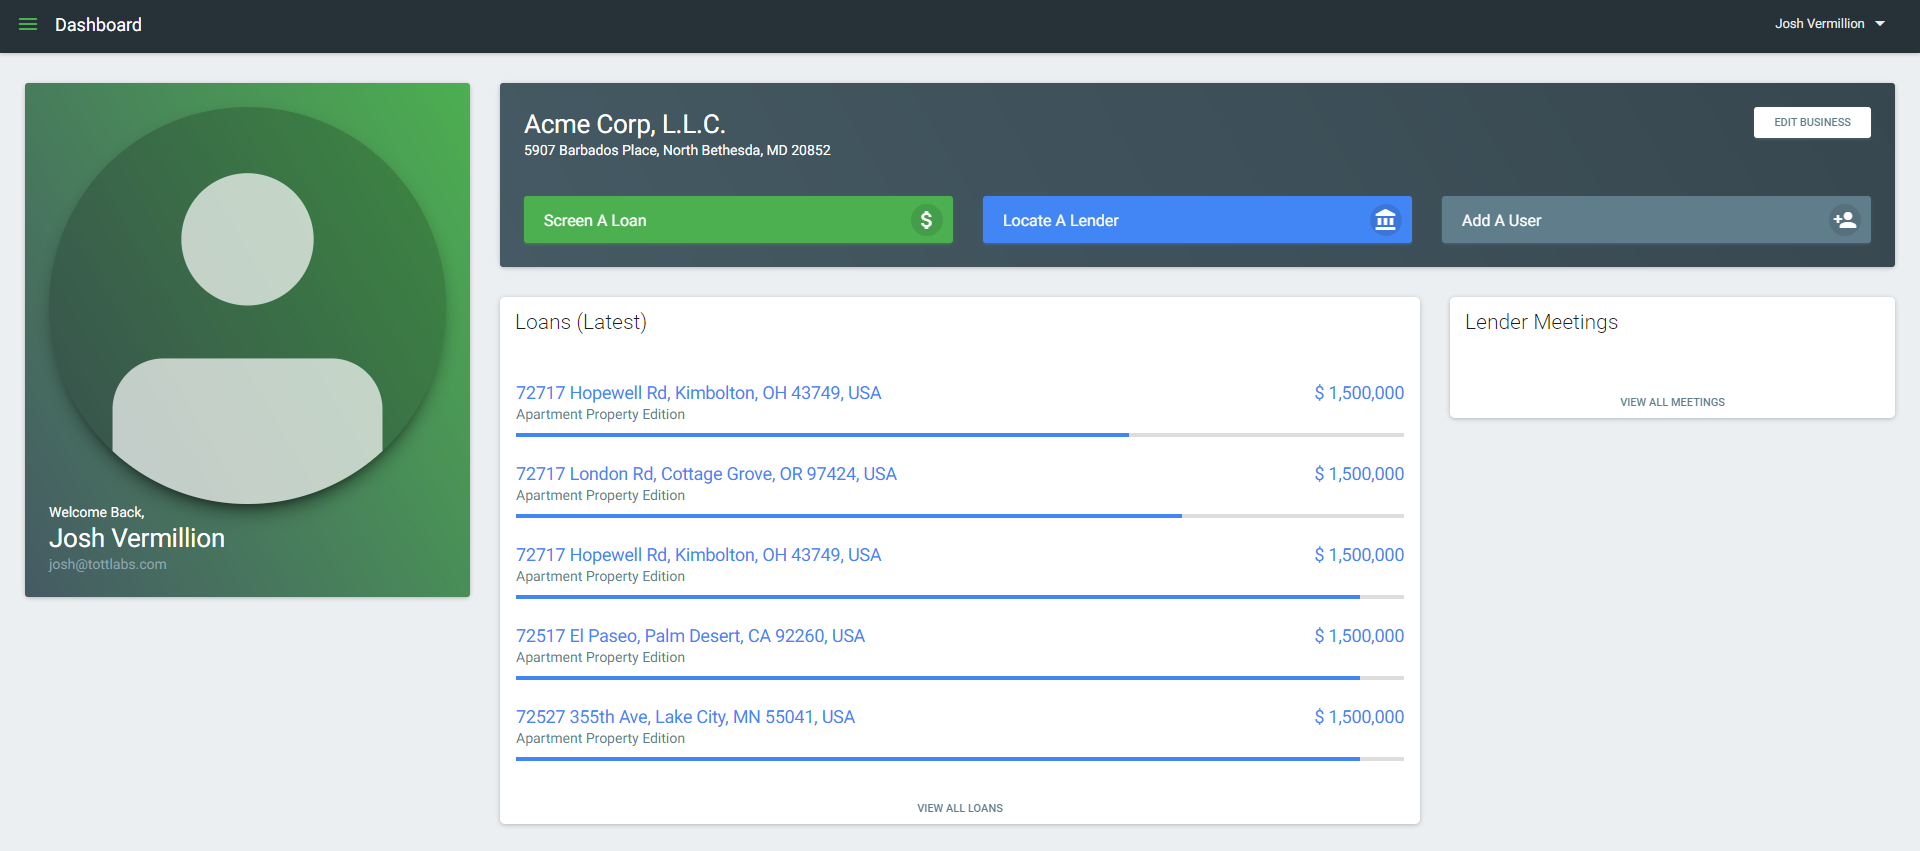Open first 72717 Hopewell Rd, Kimbolton loan
Screen dimensions: 1920x851
click(x=698, y=393)
